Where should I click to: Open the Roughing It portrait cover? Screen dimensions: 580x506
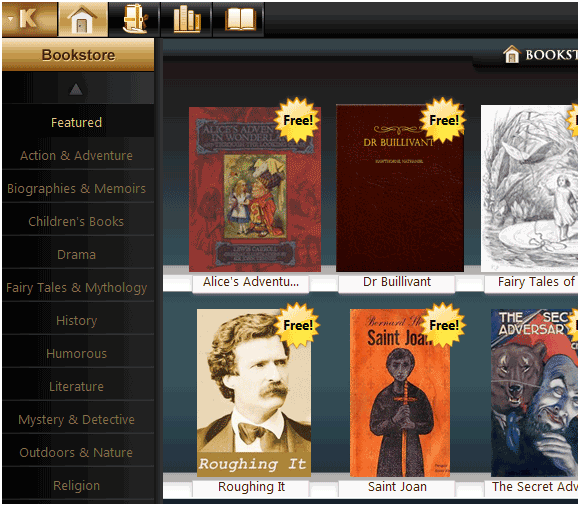[254, 393]
